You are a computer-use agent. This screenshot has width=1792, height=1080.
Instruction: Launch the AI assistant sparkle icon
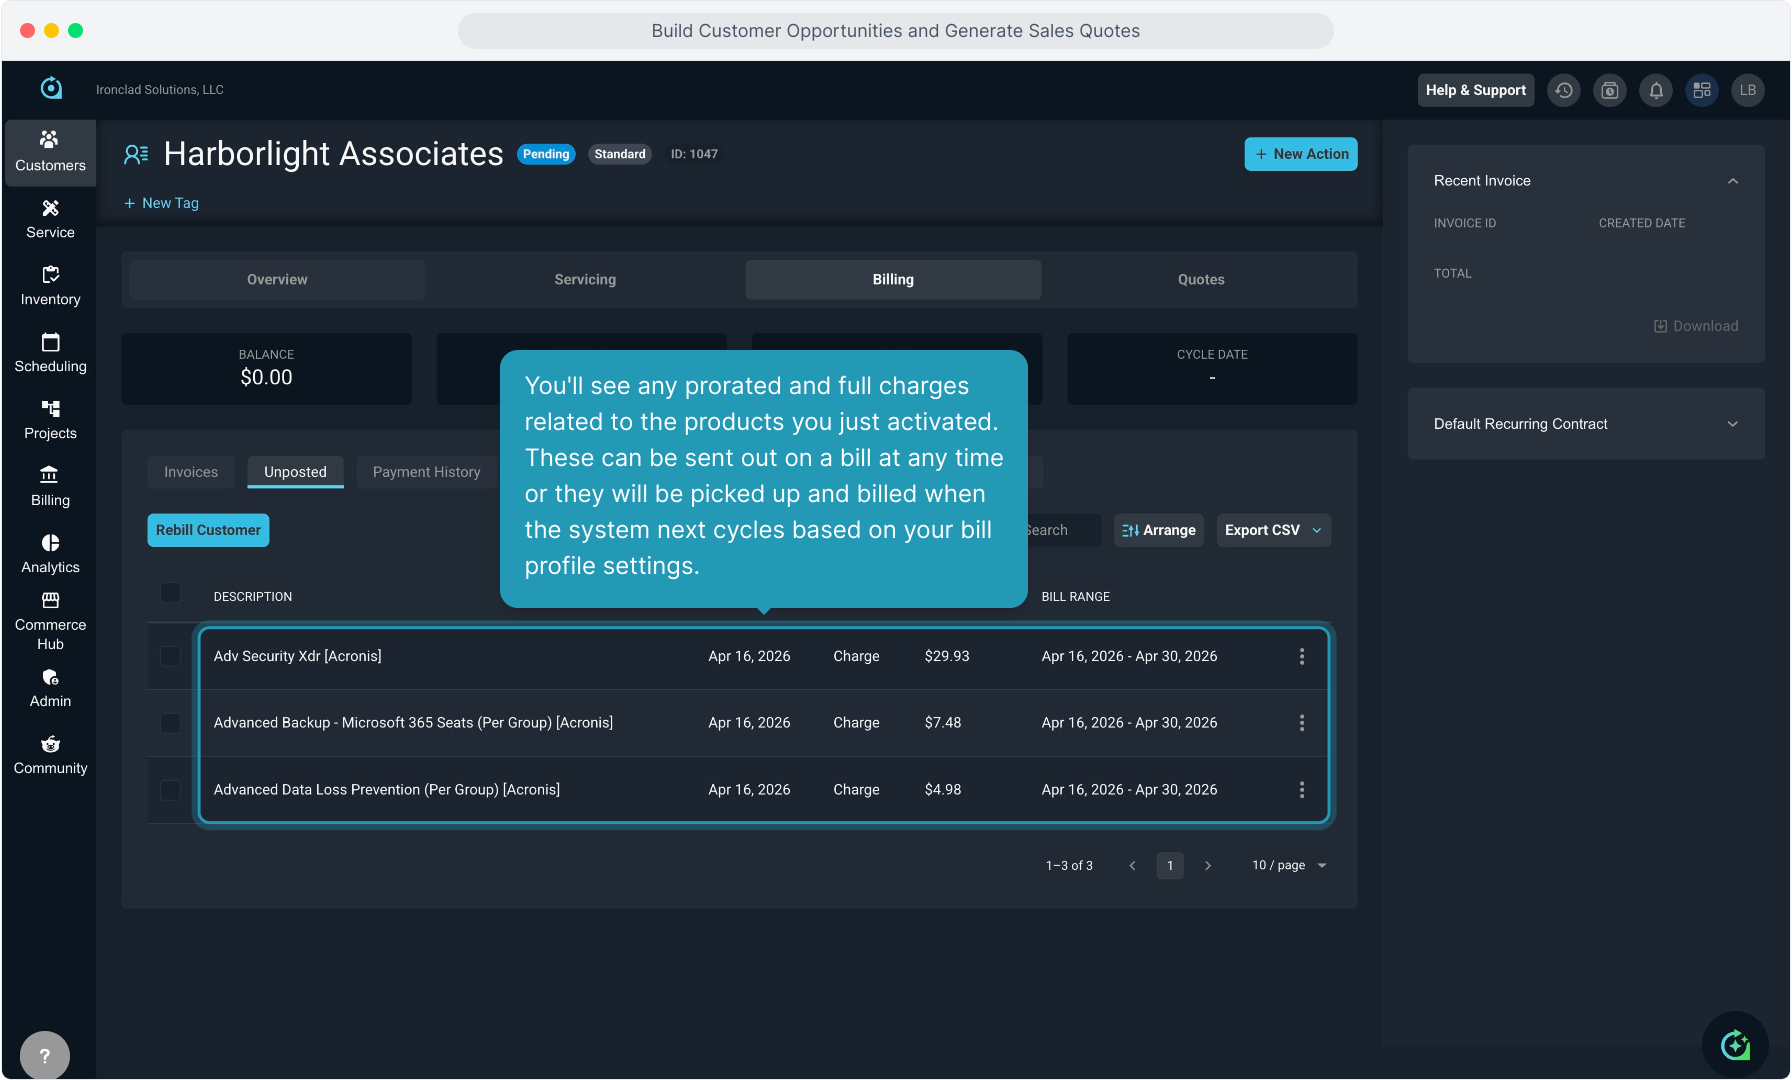tap(1735, 1045)
